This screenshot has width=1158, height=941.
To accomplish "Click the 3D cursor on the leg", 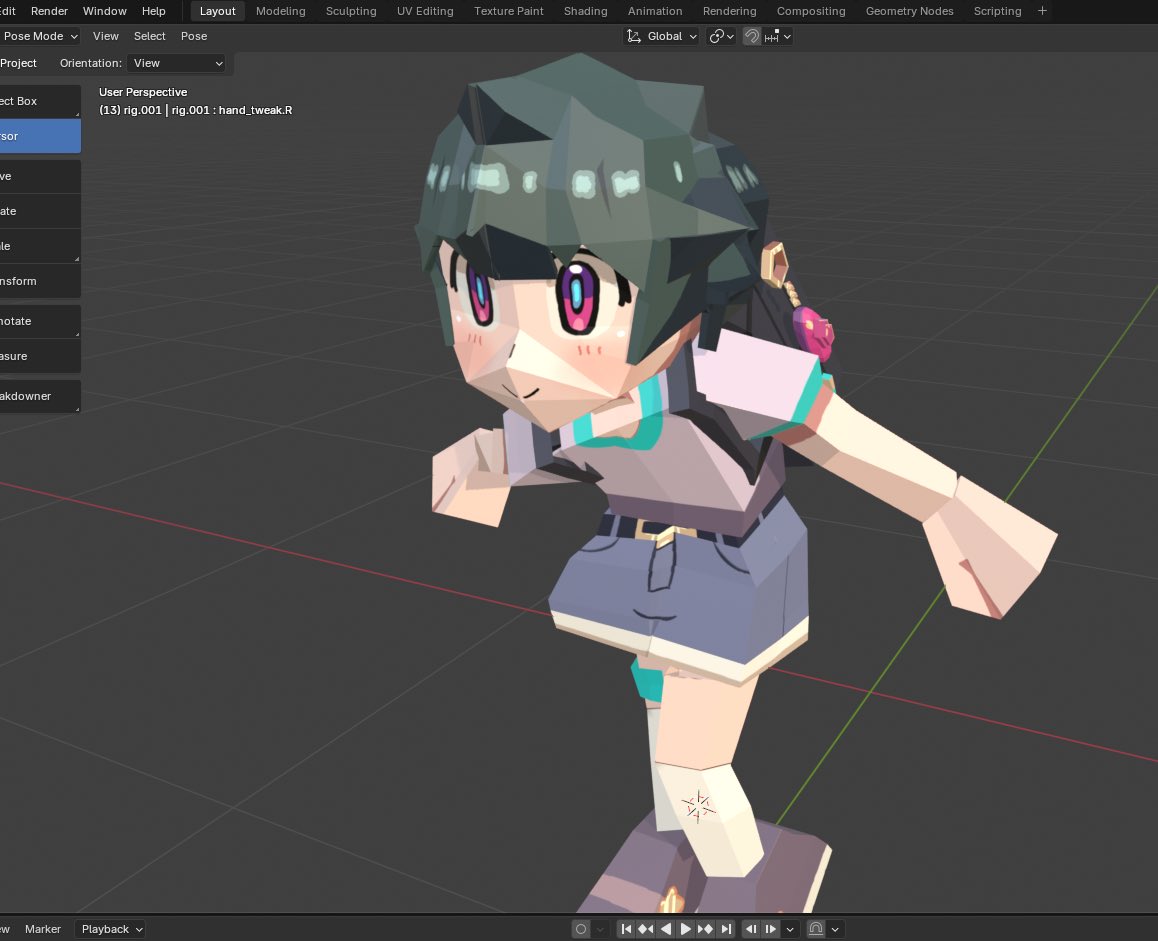I will (x=698, y=807).
